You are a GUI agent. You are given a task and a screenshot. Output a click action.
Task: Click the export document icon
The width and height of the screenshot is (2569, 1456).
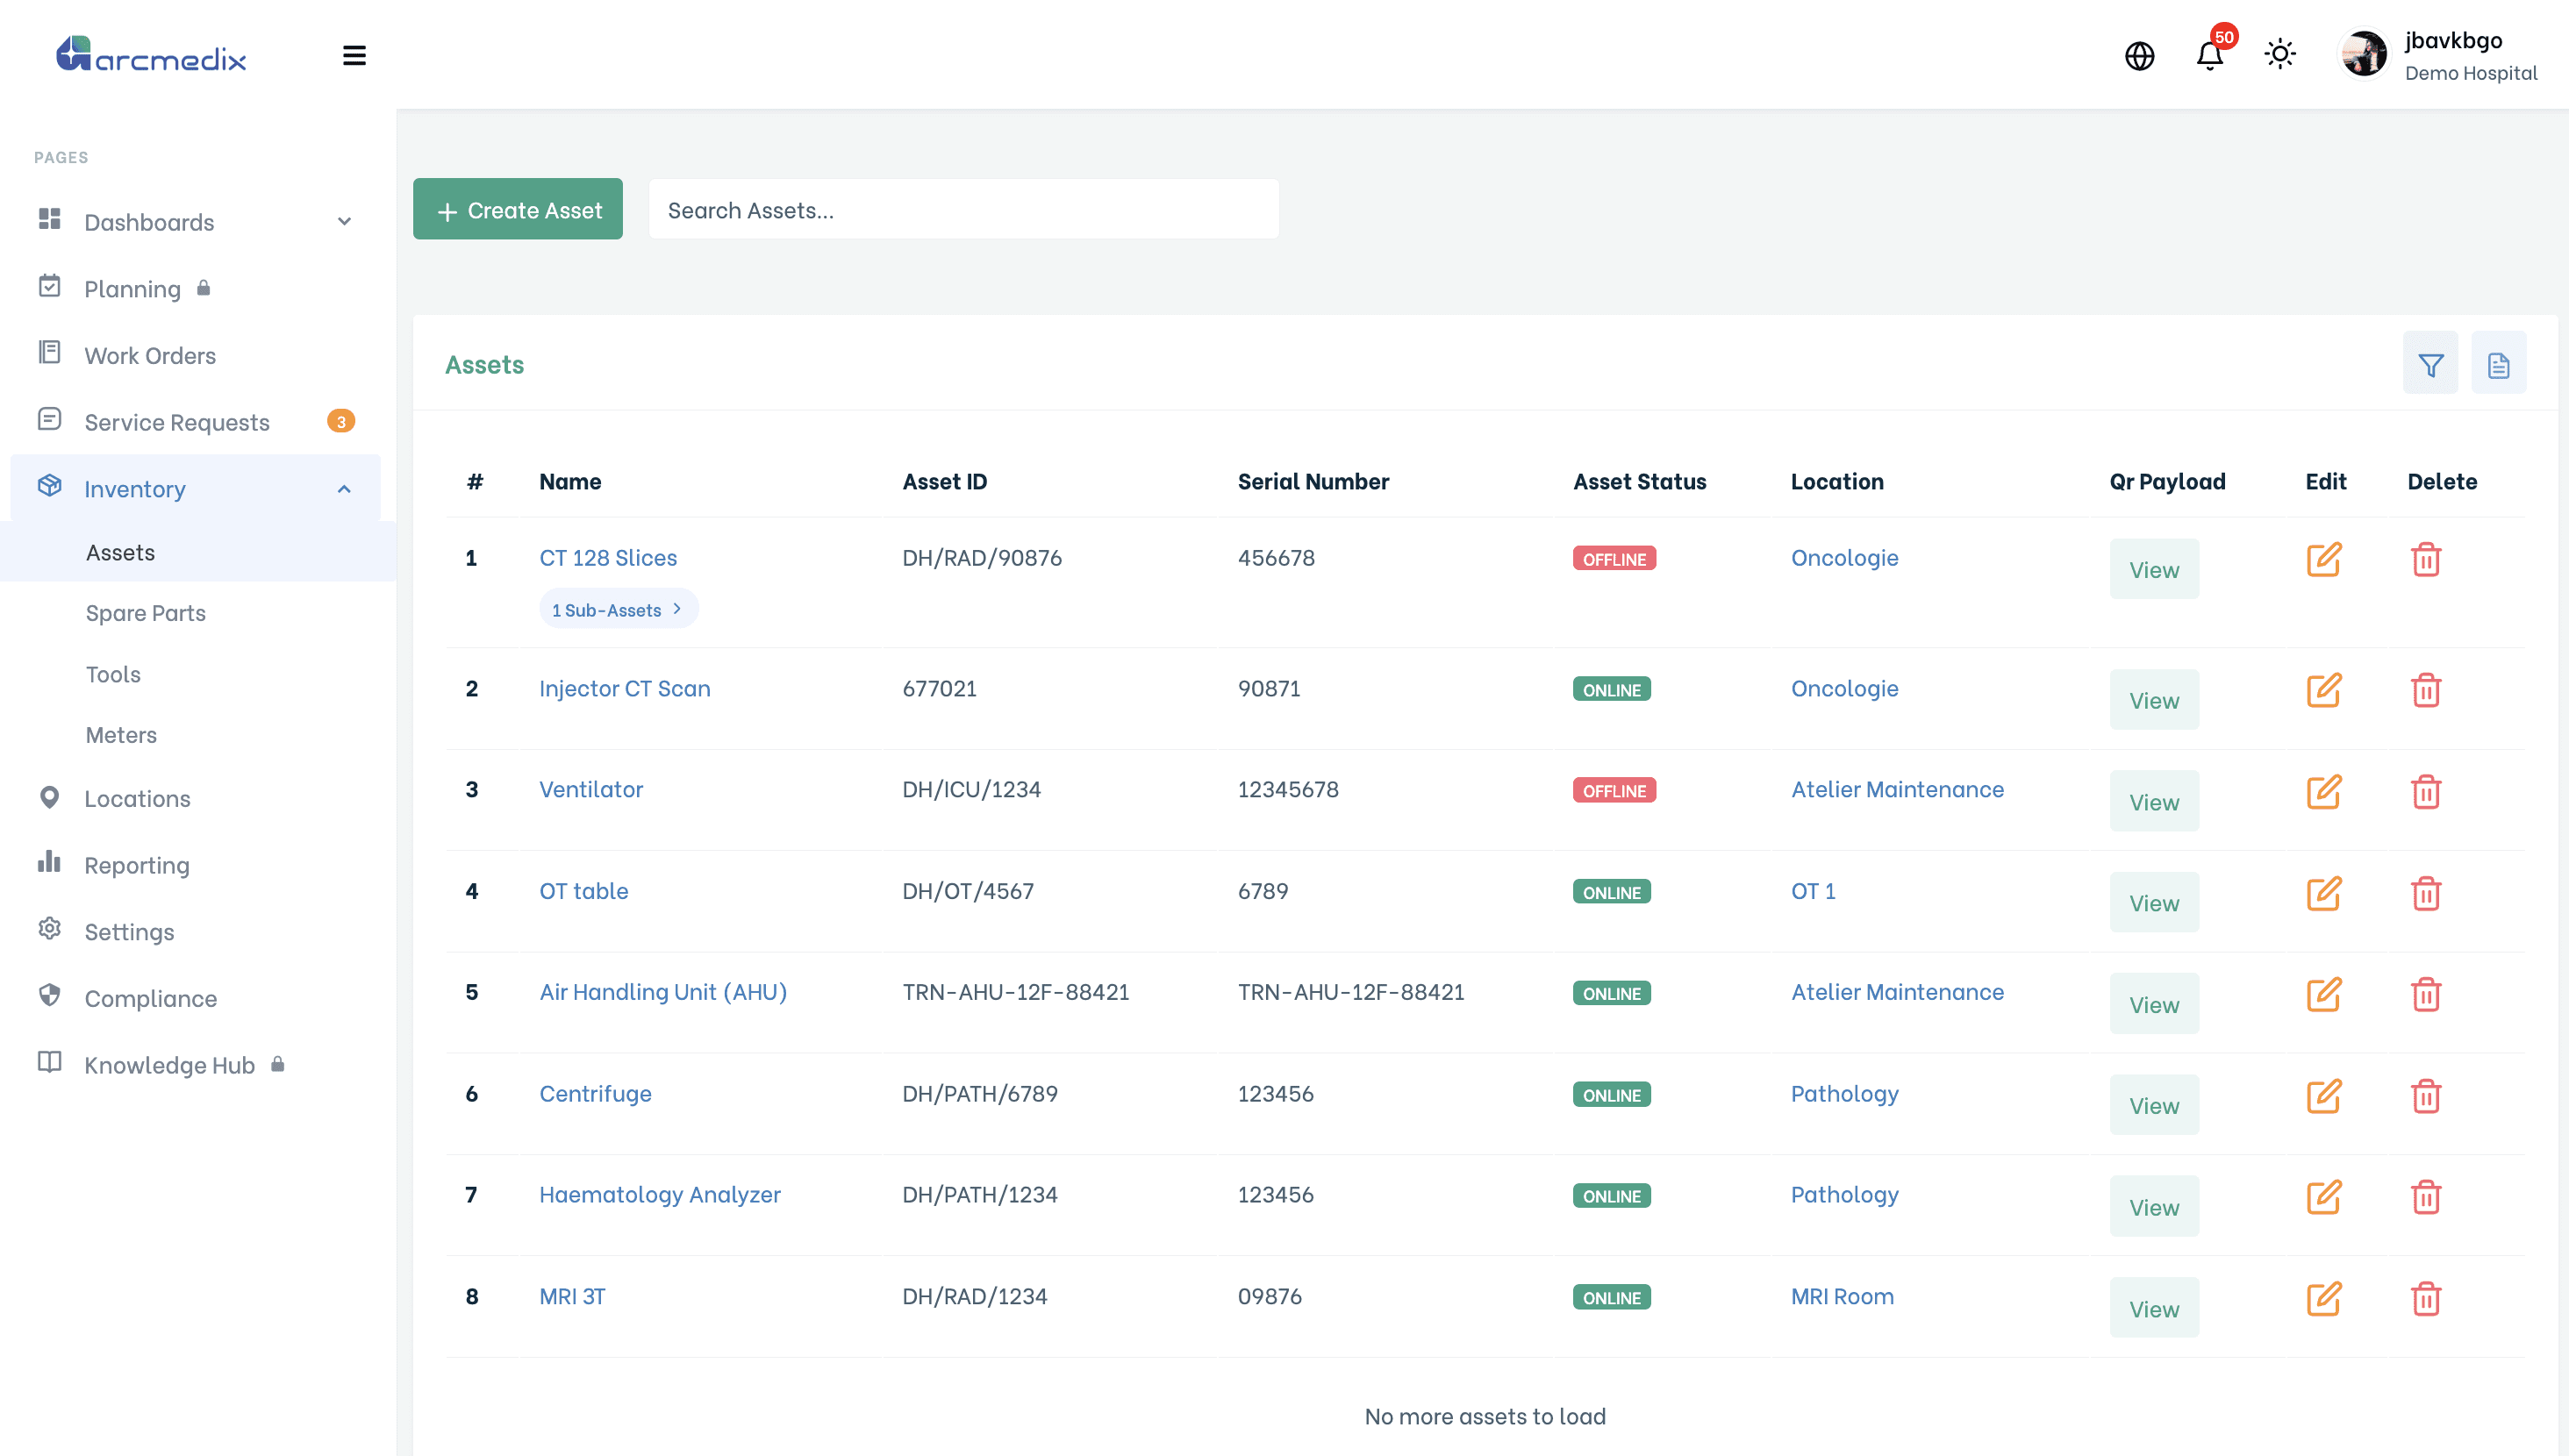tap(2498, 364)
